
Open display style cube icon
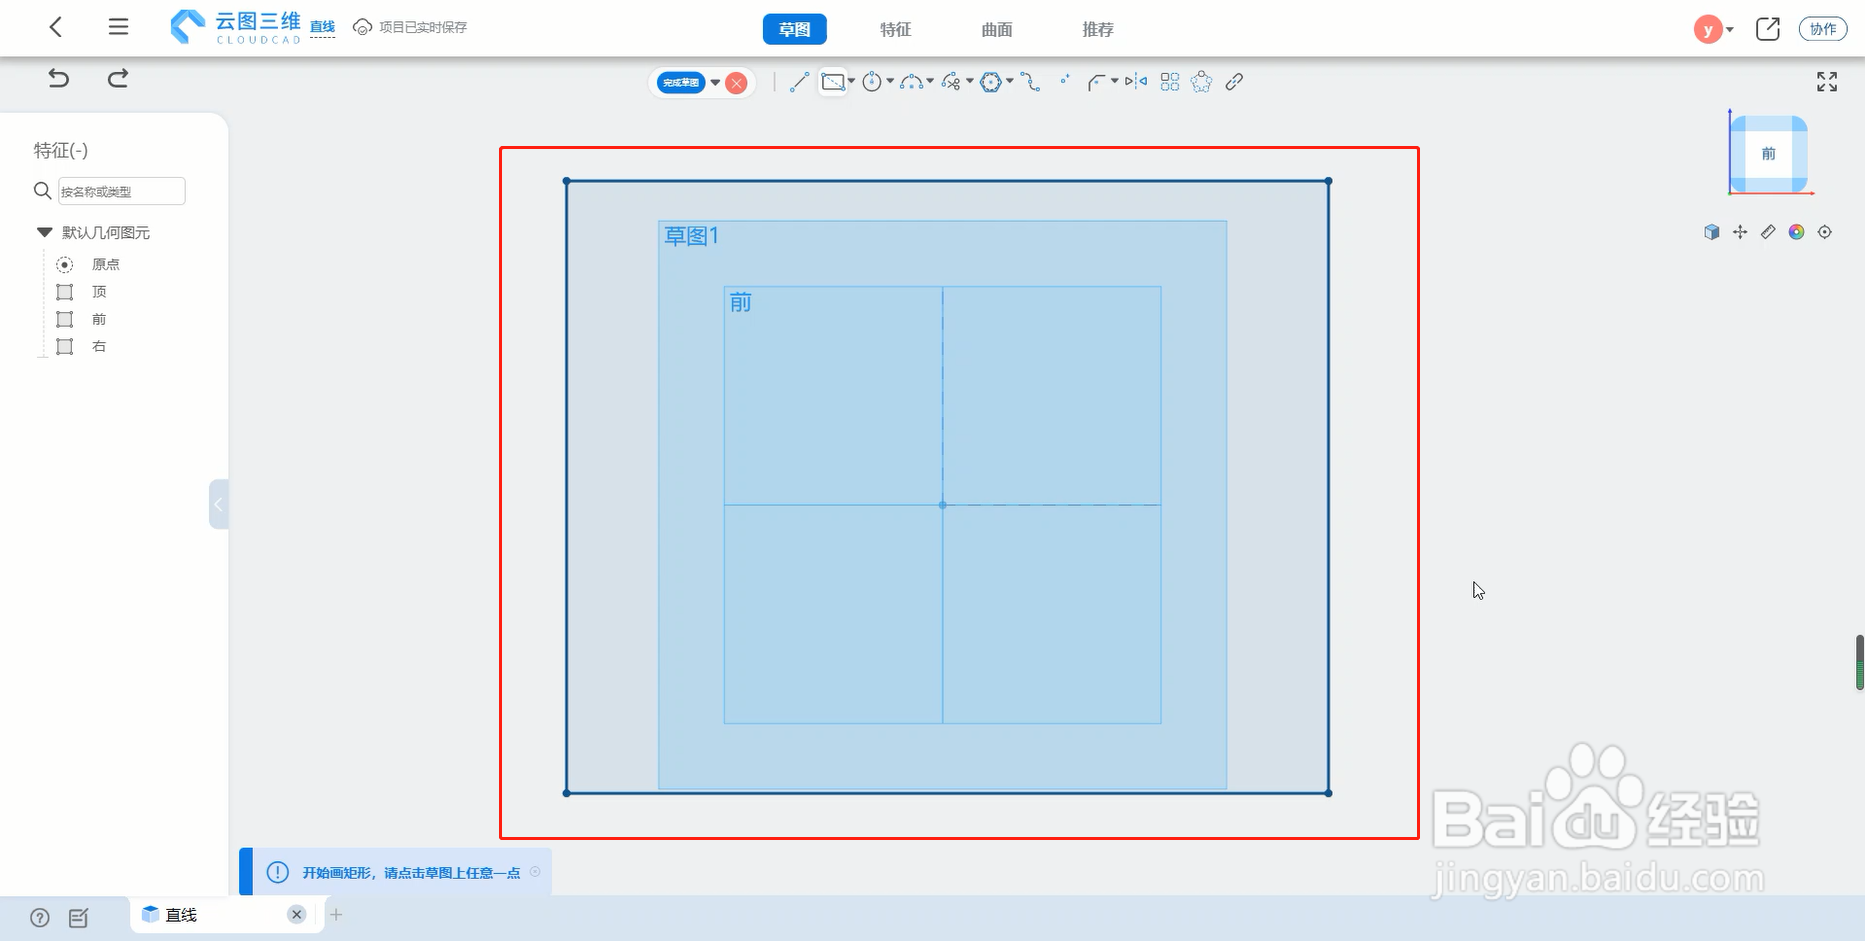pyautogui.click(x=1712, y=232)
